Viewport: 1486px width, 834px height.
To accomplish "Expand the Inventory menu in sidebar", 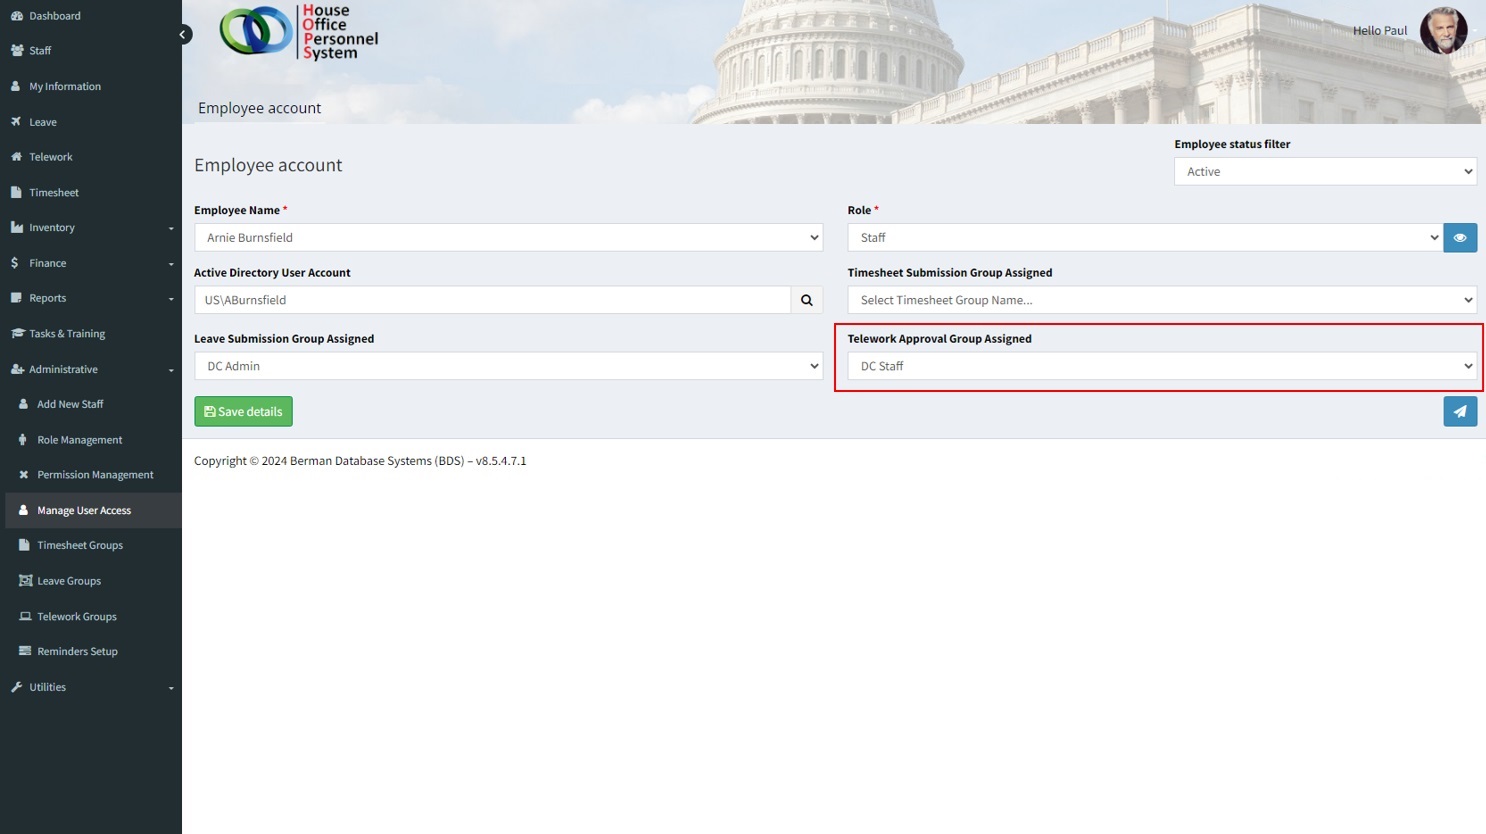I will pyautogui.click(x=52, y=228).
